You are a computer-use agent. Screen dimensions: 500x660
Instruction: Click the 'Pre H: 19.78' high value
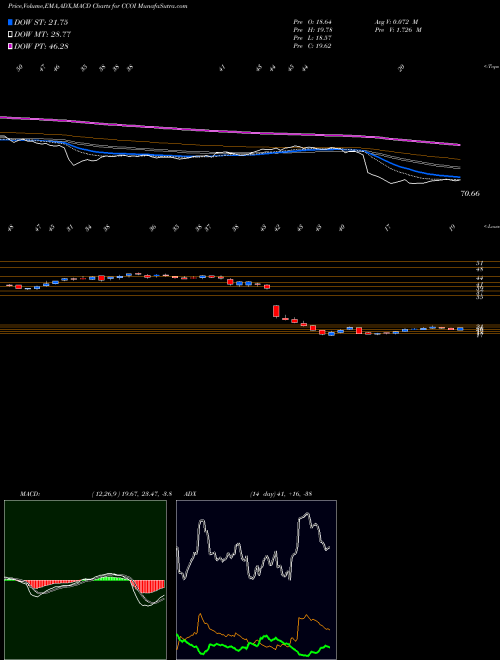[x=313, y=30]
